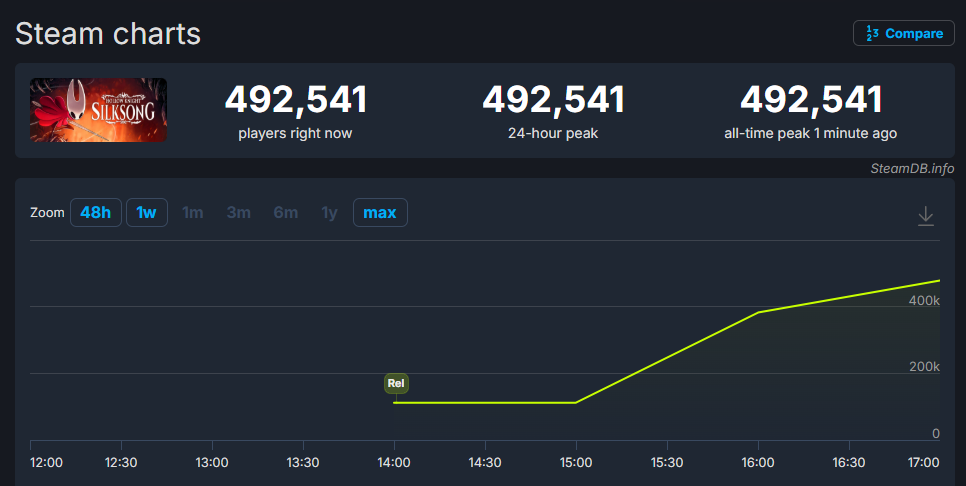Image resolution: width=966 pixels, height=486 pixels.
Task: Click the 'Steam charts' heading
Action: click(108, 33)
